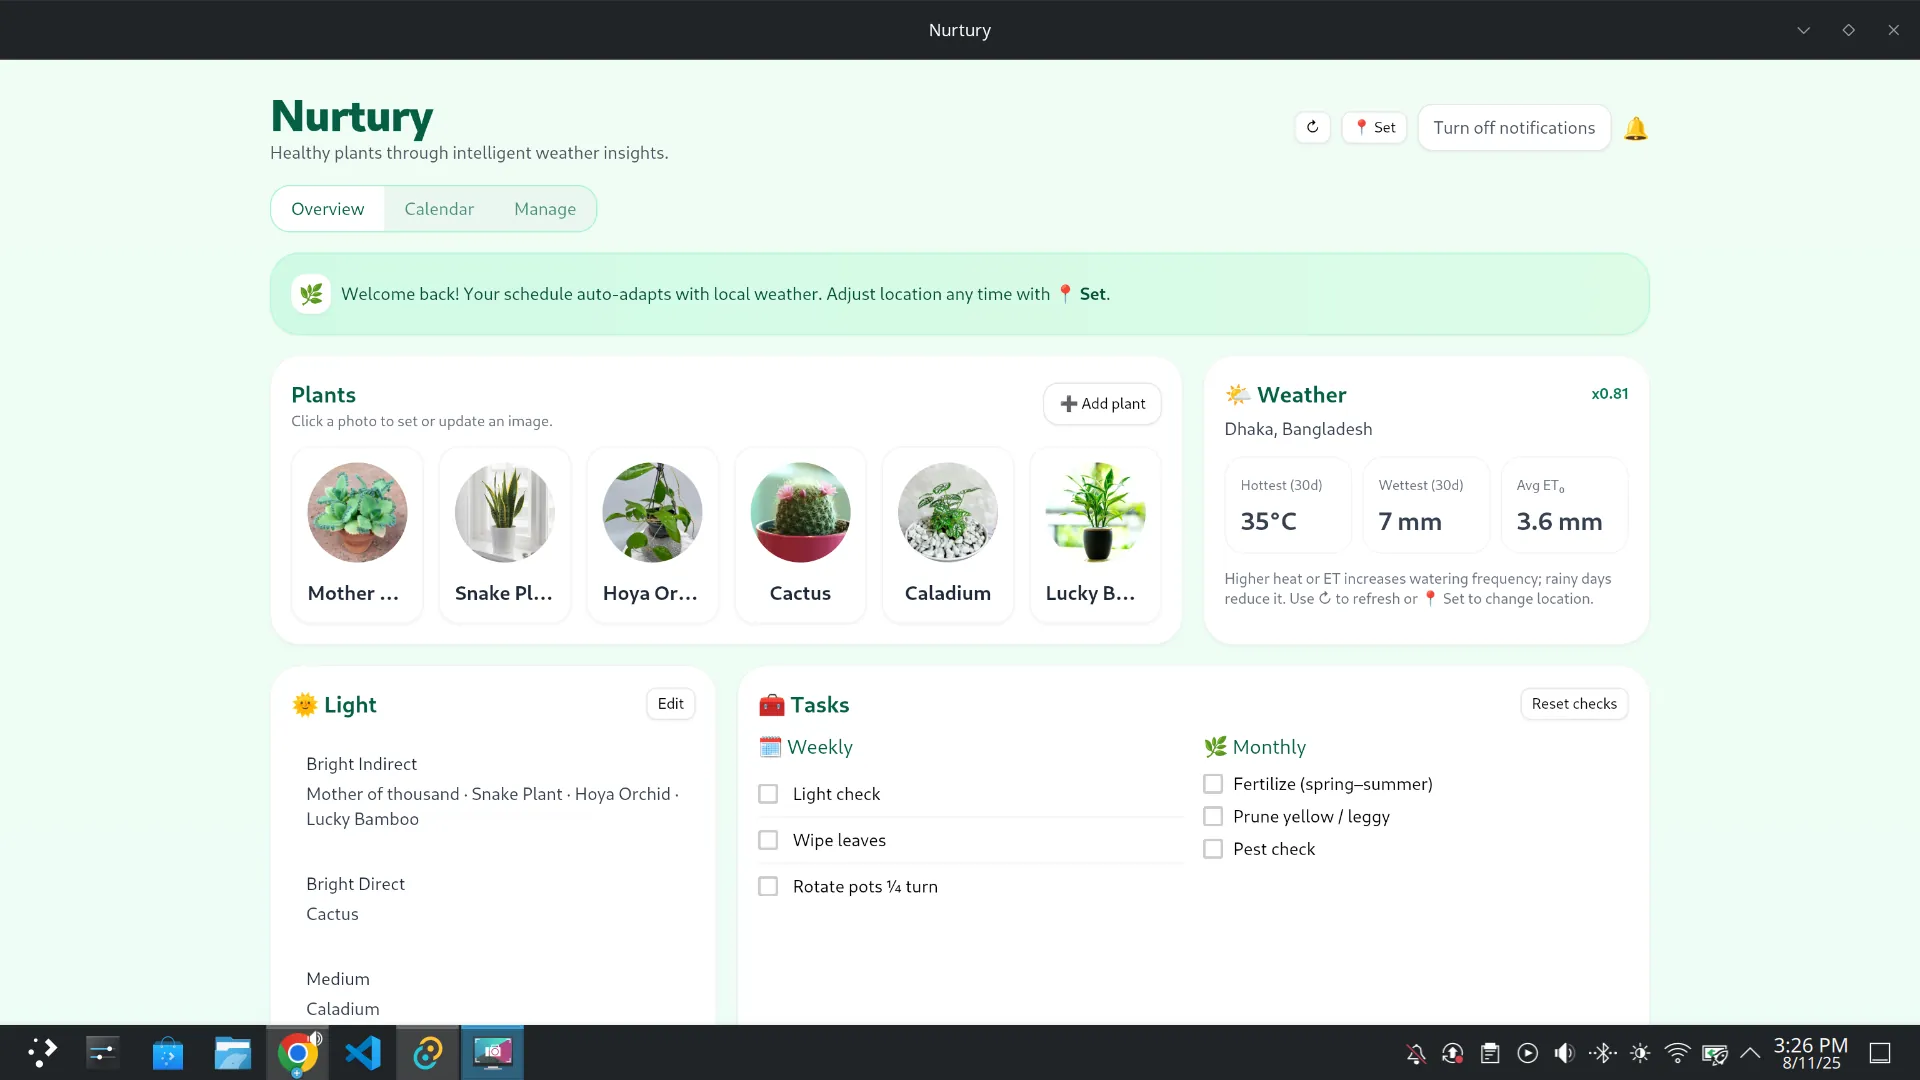Expand hidden icons in system tray
This screenshot has width=1920, height=1080.
point(1748,1052)
